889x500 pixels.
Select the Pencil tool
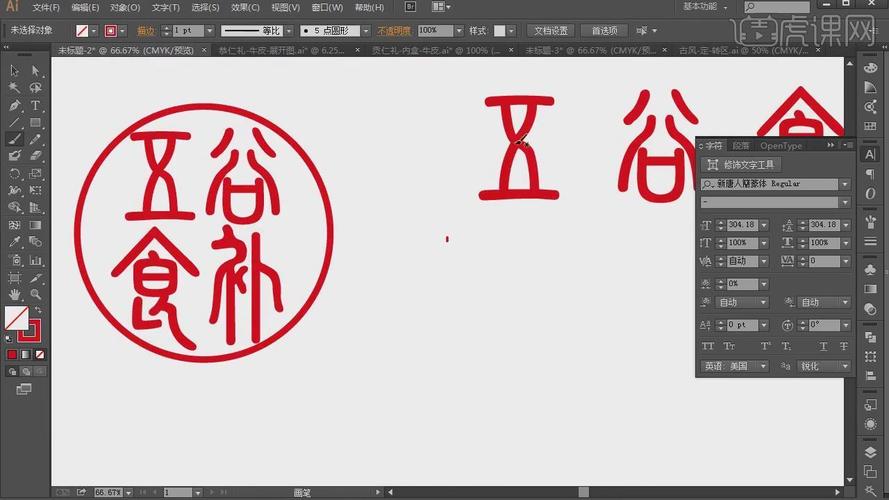pyautogui.click(x=35, y=139)
